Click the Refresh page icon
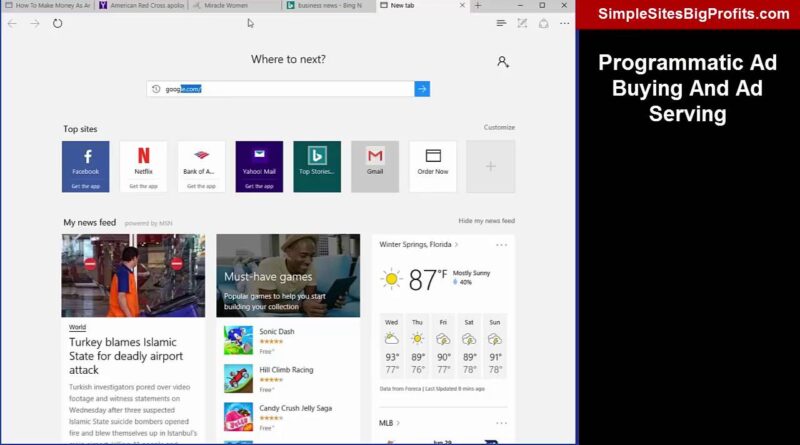 click(x=58, y=23)
